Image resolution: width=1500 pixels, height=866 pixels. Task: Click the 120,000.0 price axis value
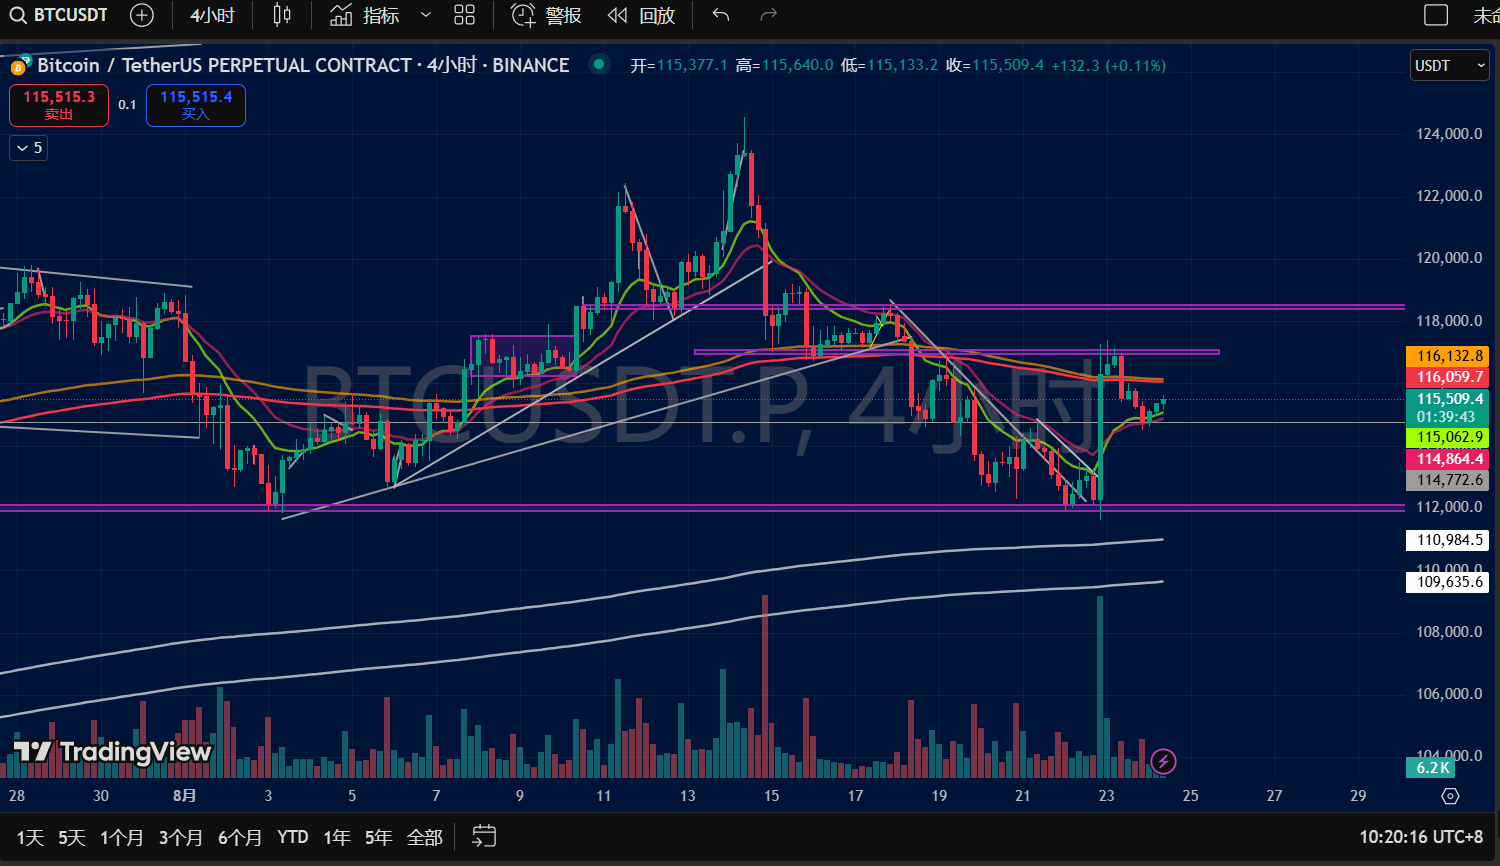1449,258
